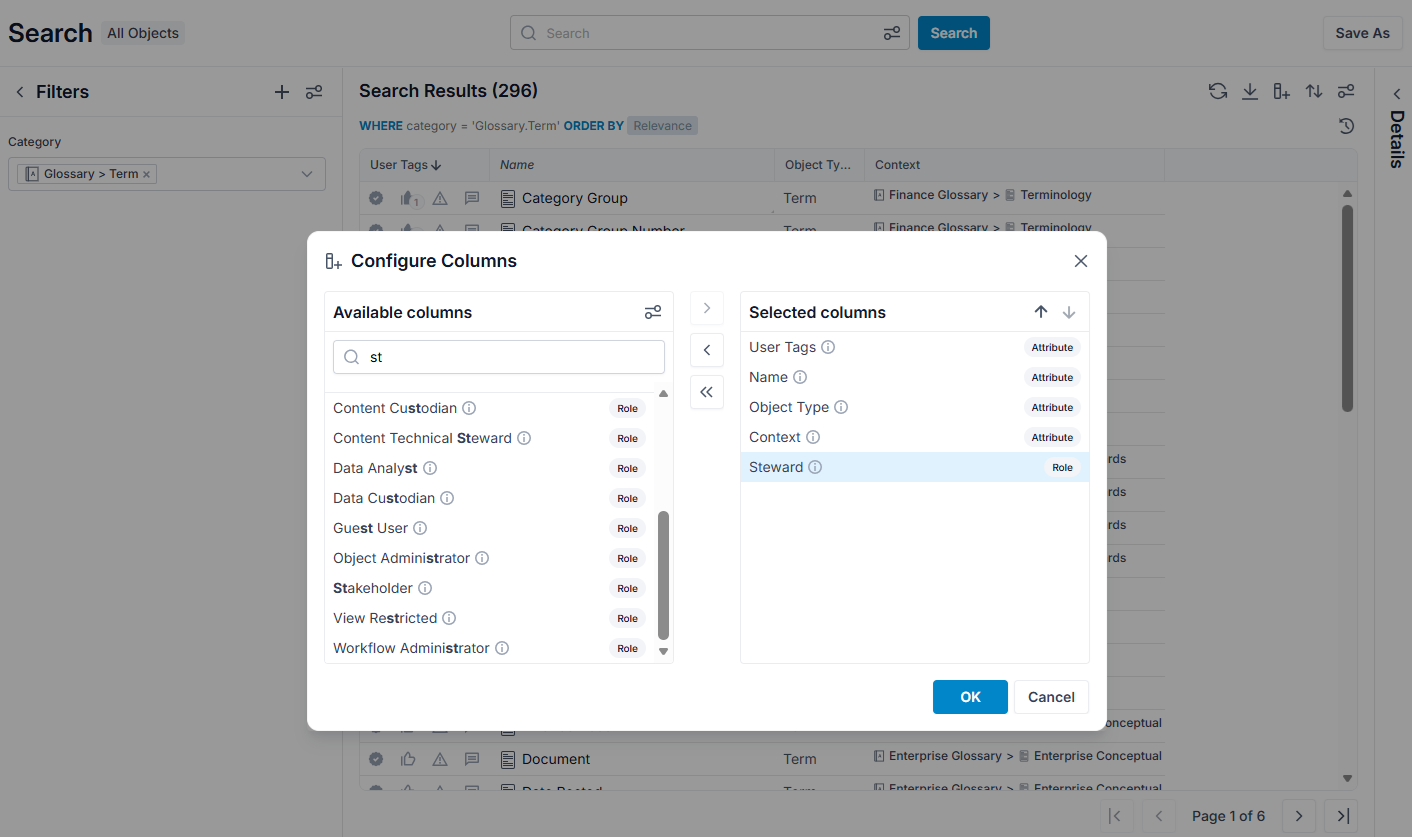Click the double-left remove-all arrows
Screen dimensions: 1412x837
click(x=706, y=392)
